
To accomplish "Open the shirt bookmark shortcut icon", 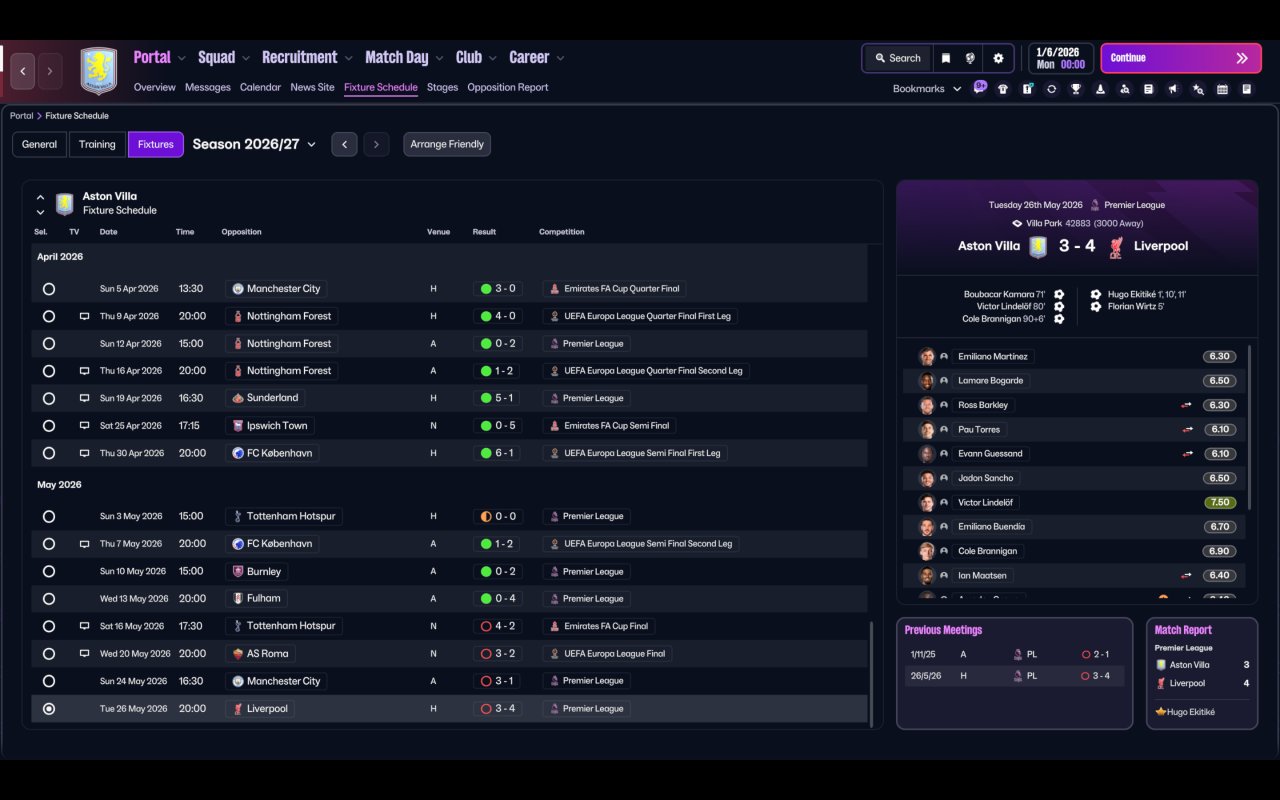I will click(x=1003, y=89).
